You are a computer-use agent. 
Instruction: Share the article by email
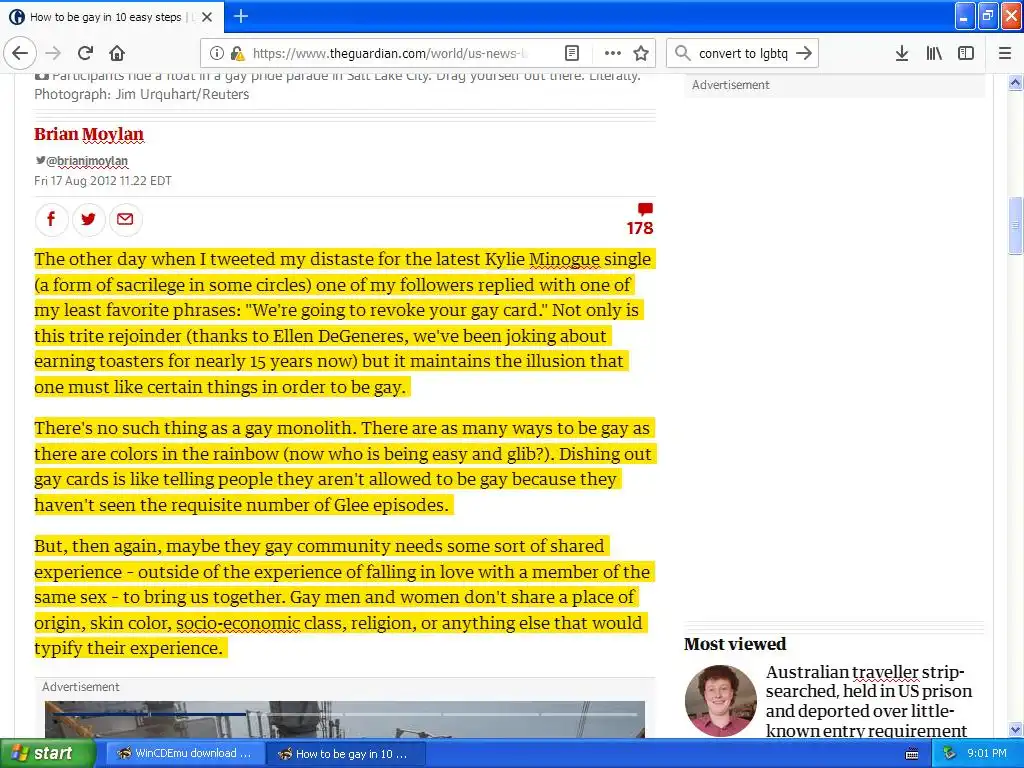pyautogui.click(x=125, y=219)
